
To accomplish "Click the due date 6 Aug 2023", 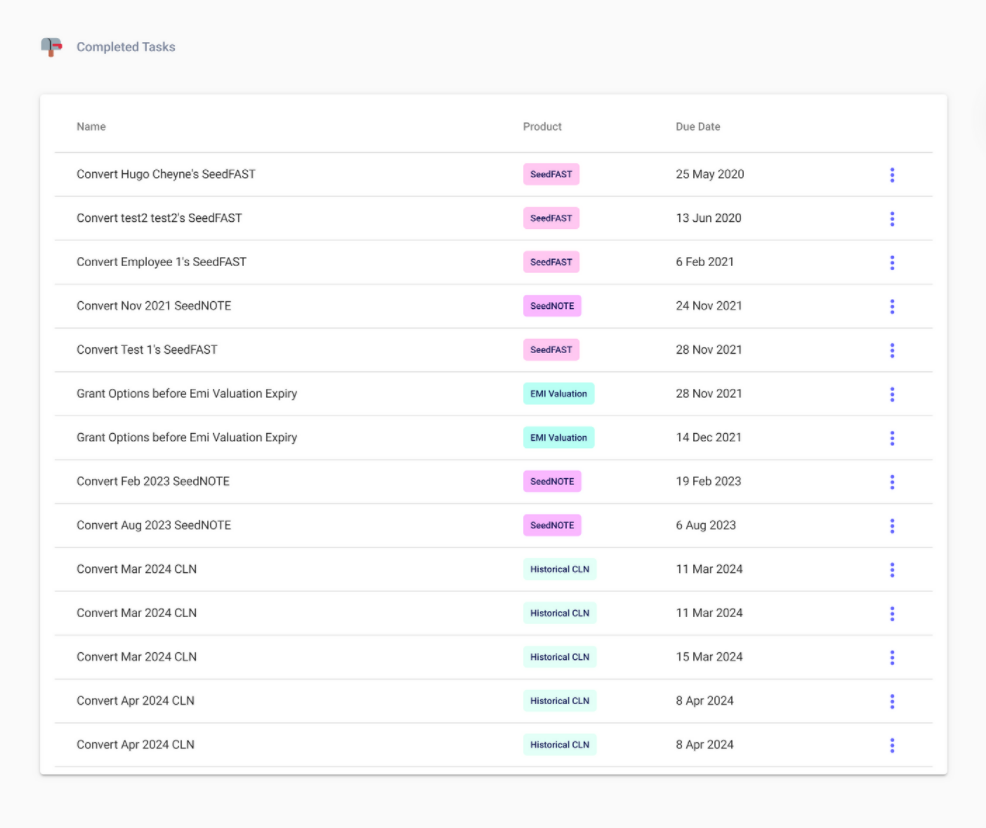I will [706, 526].
